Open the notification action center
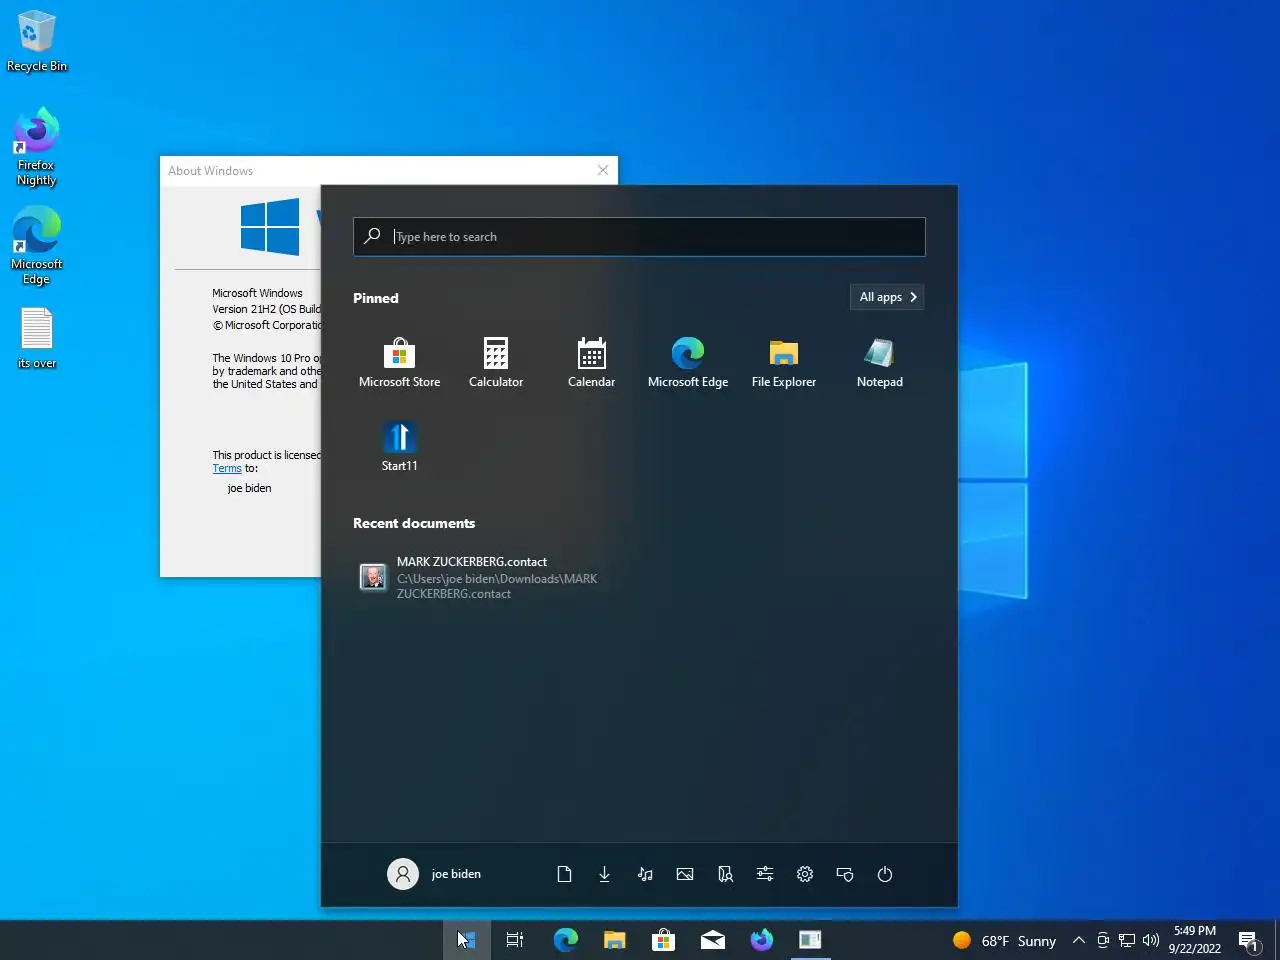Image resolution: width=1280 pixels, height=960 pixels. (1249, 941)
